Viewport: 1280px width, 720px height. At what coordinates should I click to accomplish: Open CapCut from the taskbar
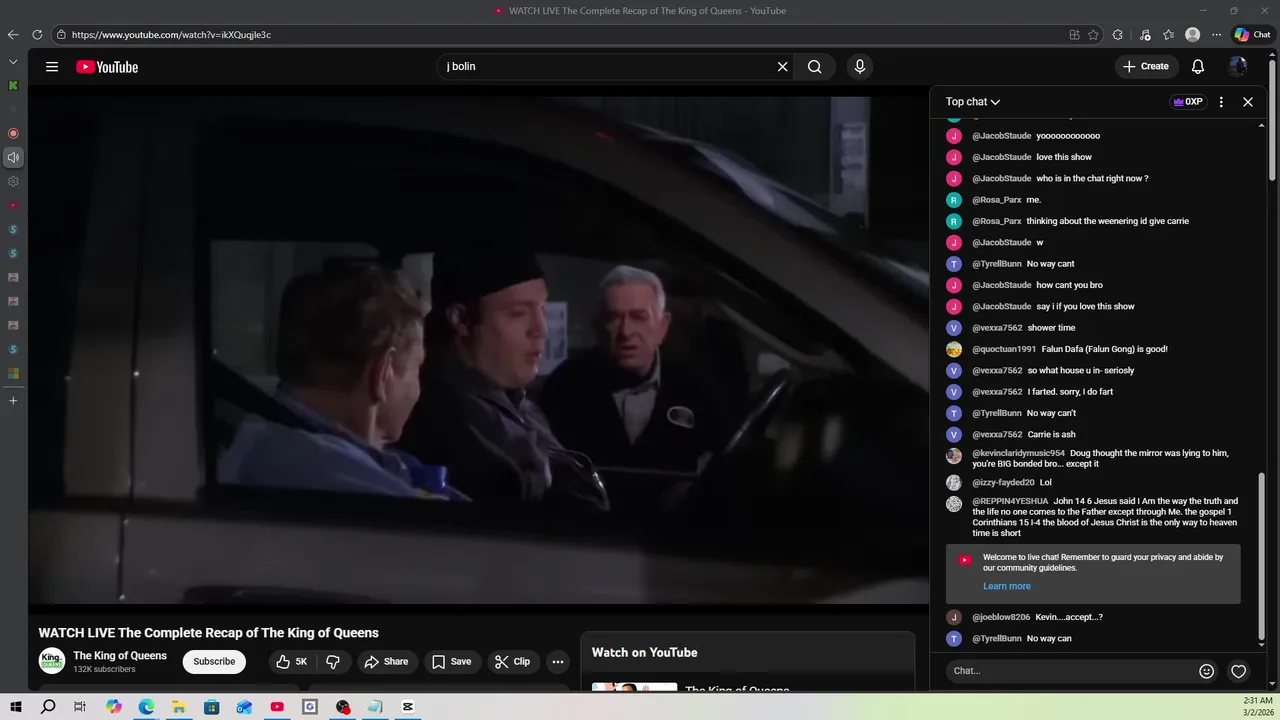coord(408,707)
